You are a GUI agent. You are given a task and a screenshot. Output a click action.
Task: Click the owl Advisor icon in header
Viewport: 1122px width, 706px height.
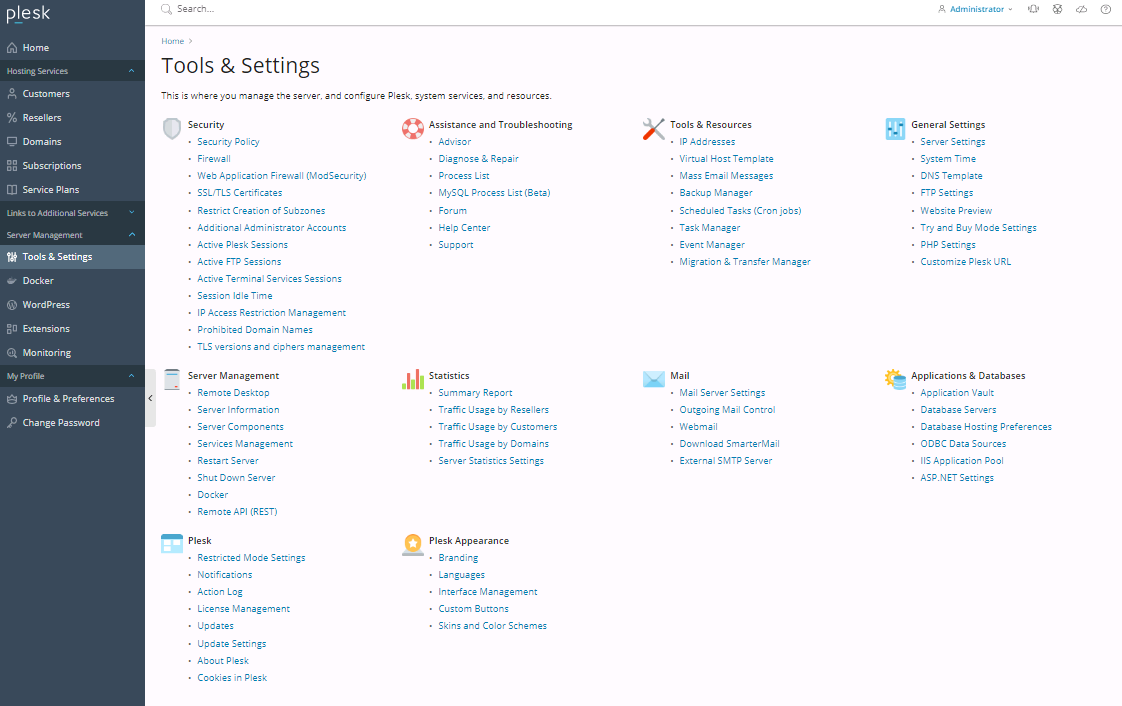1058,9
